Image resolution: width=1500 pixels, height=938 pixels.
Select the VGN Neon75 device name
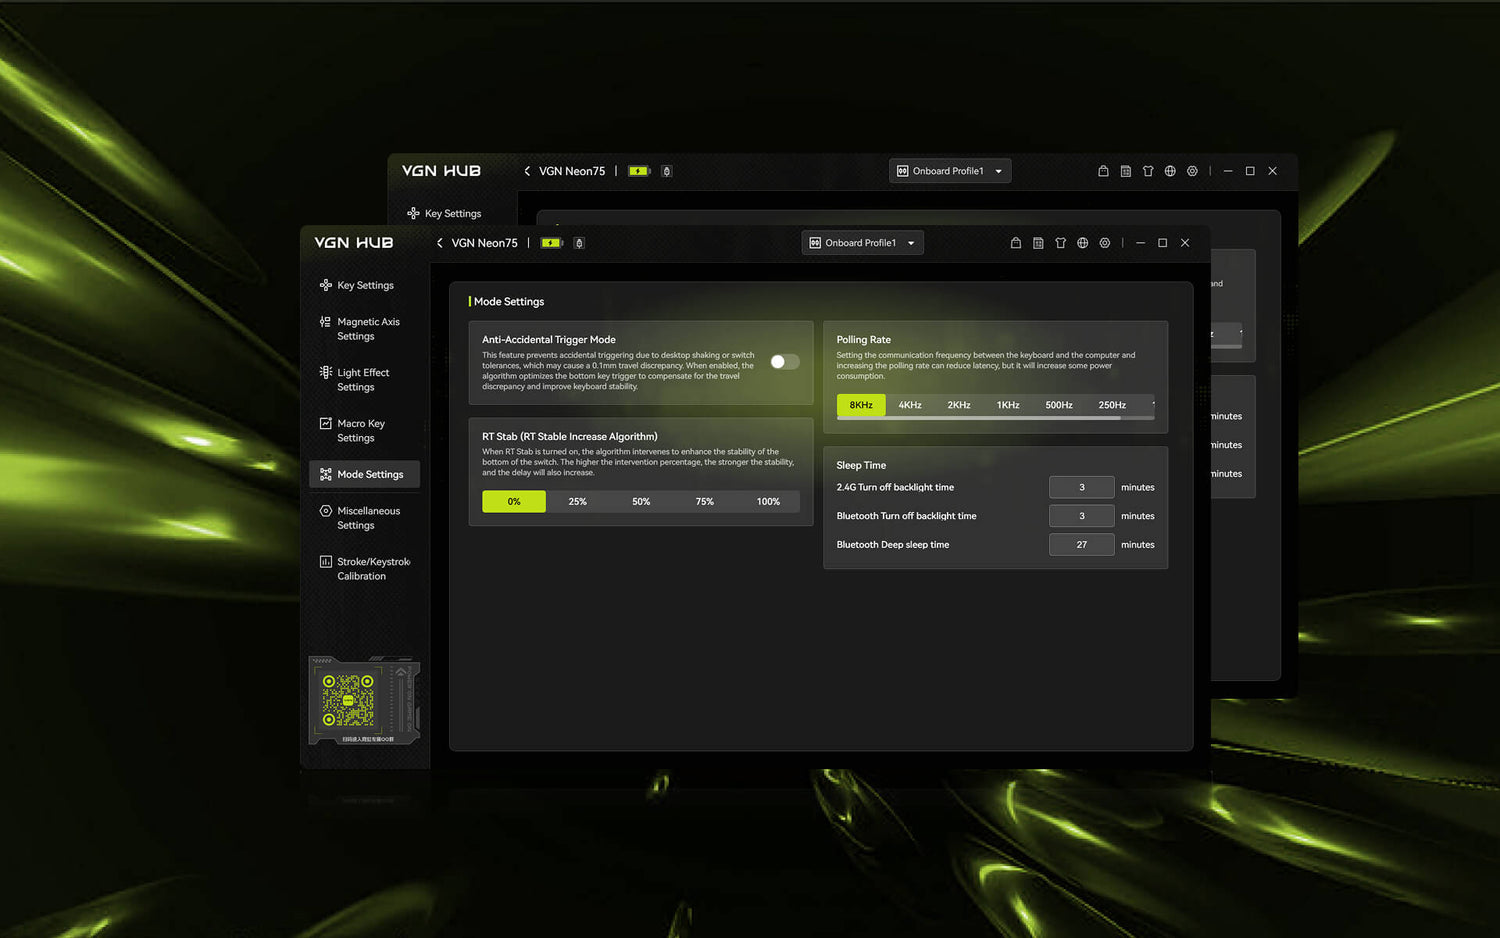click(484, 242)
